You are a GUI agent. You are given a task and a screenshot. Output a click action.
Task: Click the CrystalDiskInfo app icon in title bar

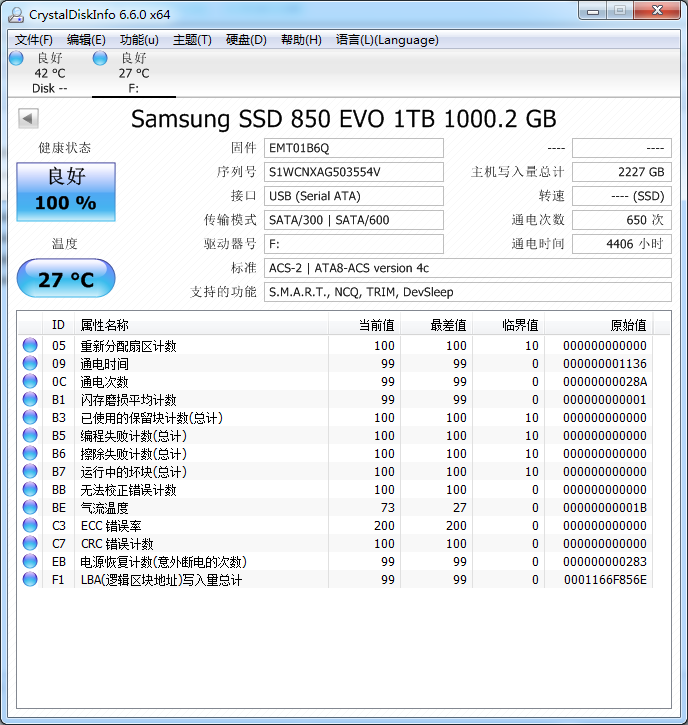point(16,14)
